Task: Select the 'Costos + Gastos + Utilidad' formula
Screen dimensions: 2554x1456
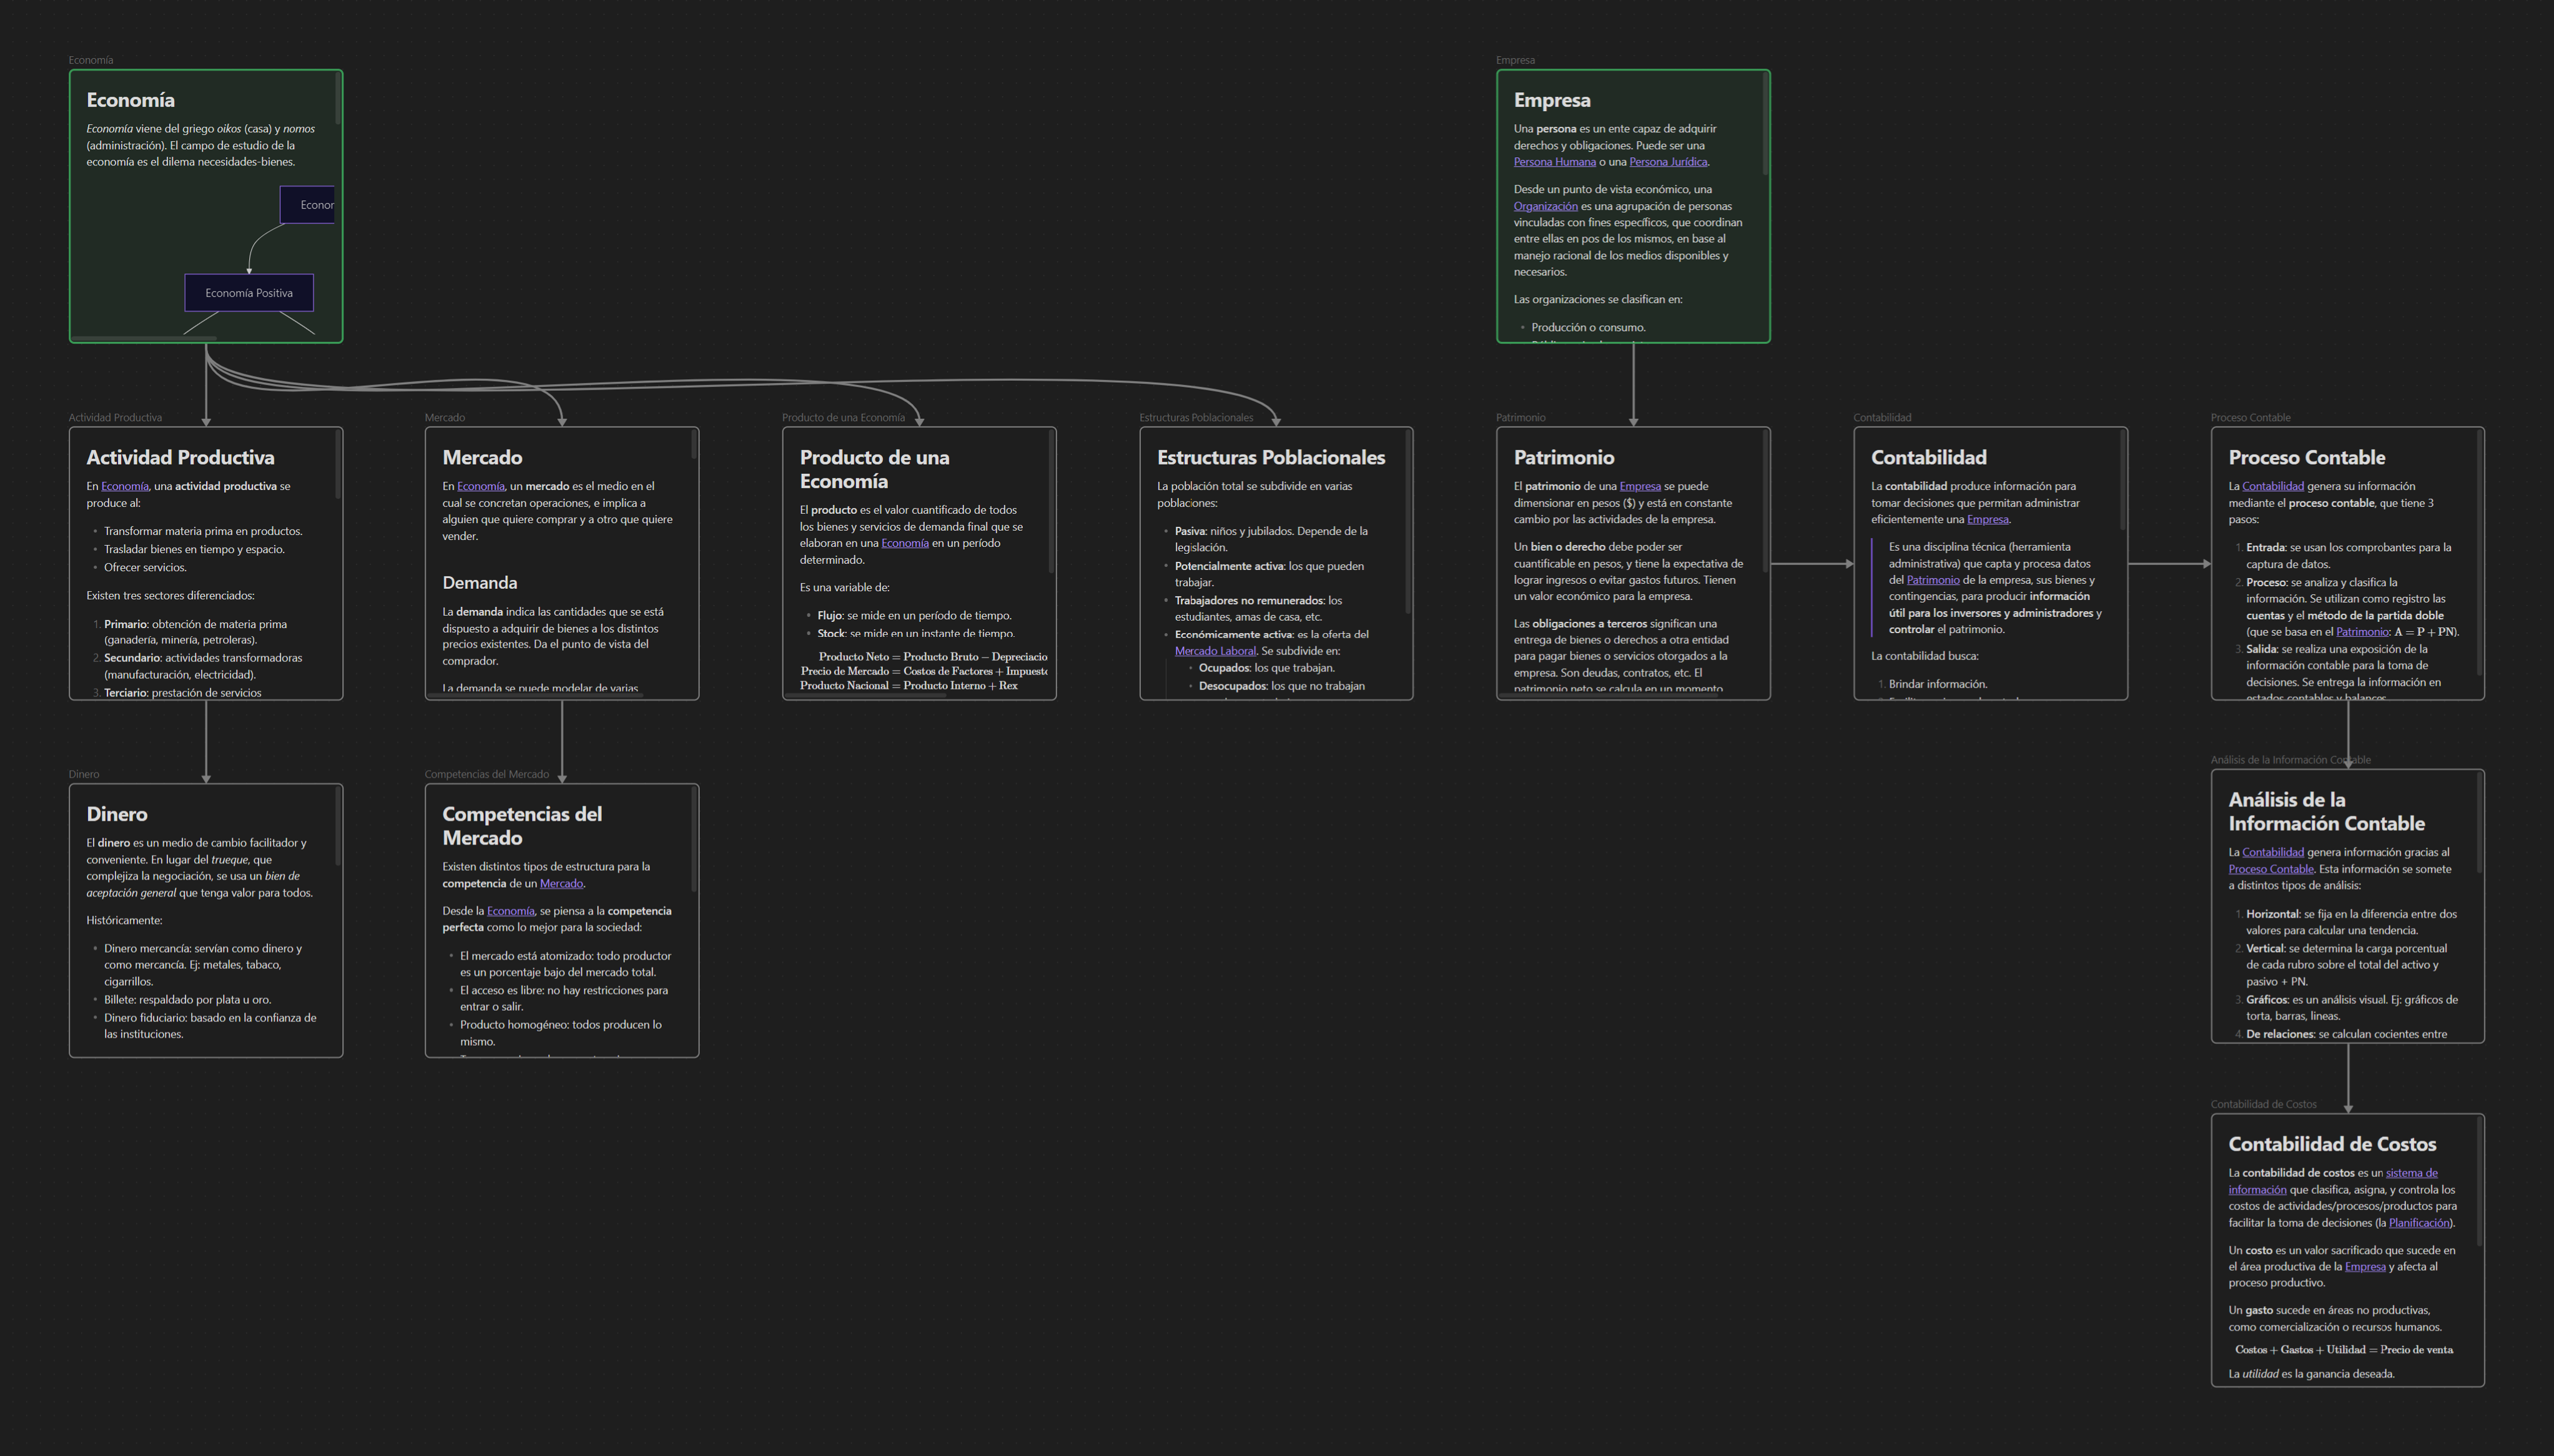Action: (2344, 1350)
